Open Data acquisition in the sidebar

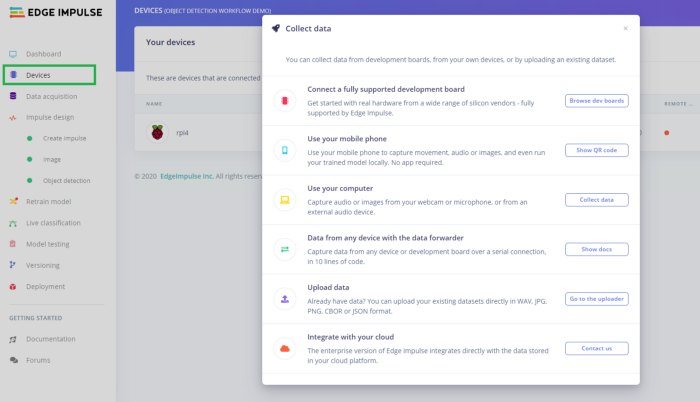51,96
